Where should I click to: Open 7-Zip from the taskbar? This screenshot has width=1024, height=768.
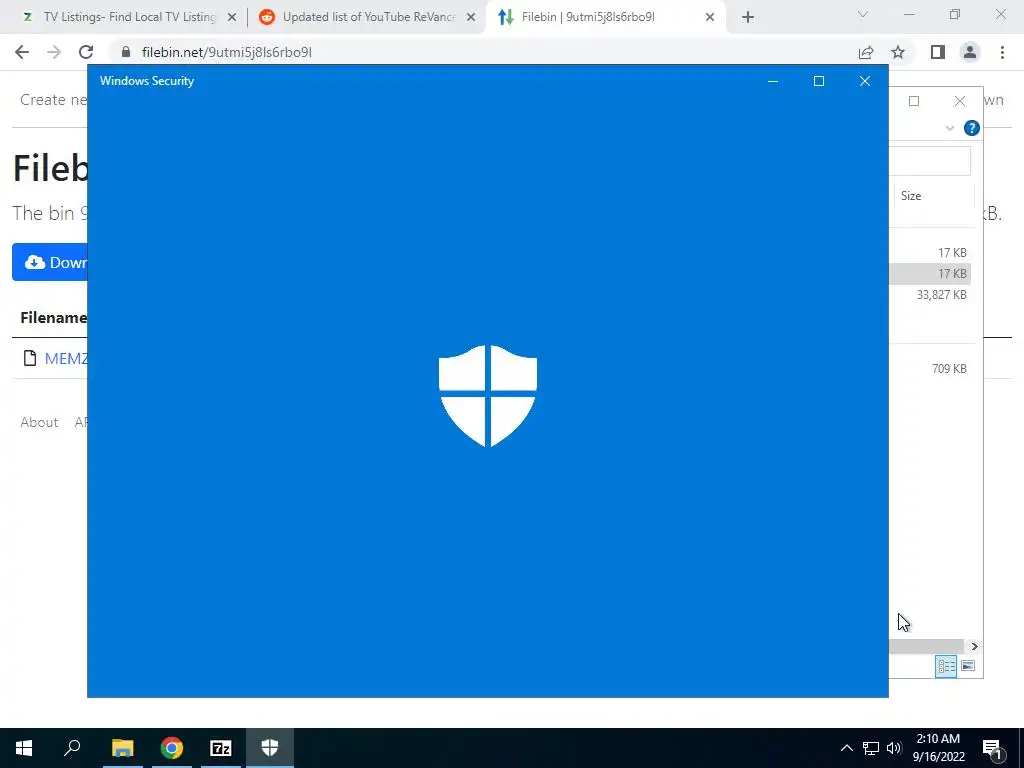221,748
